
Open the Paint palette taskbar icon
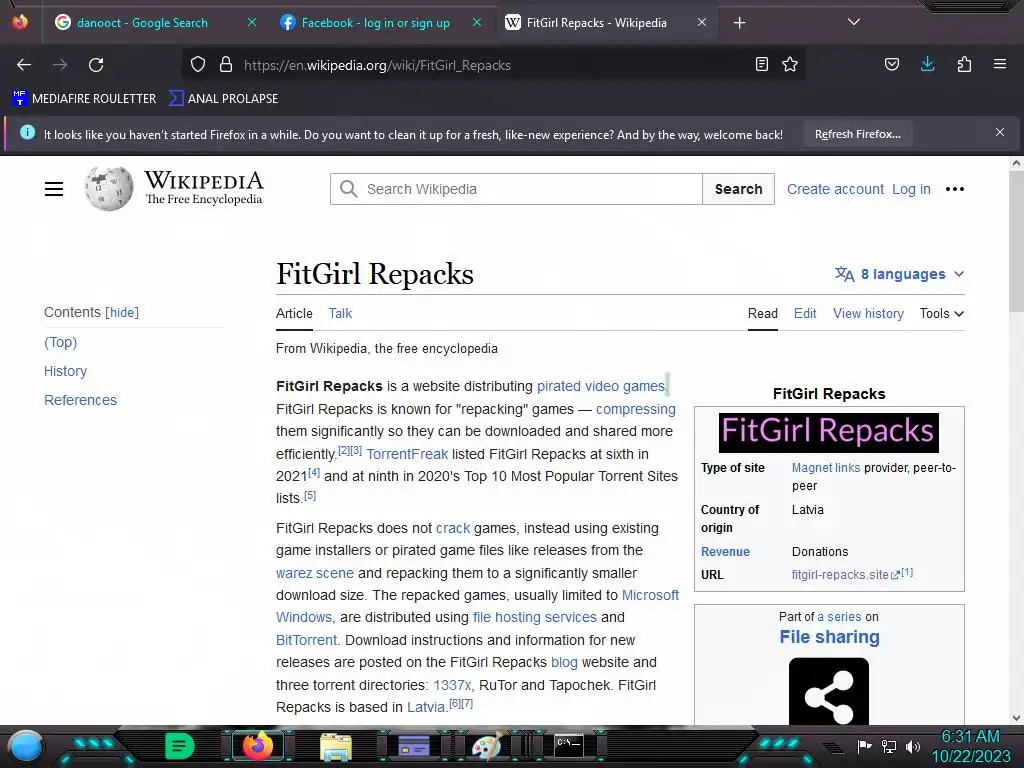[487, 746]
